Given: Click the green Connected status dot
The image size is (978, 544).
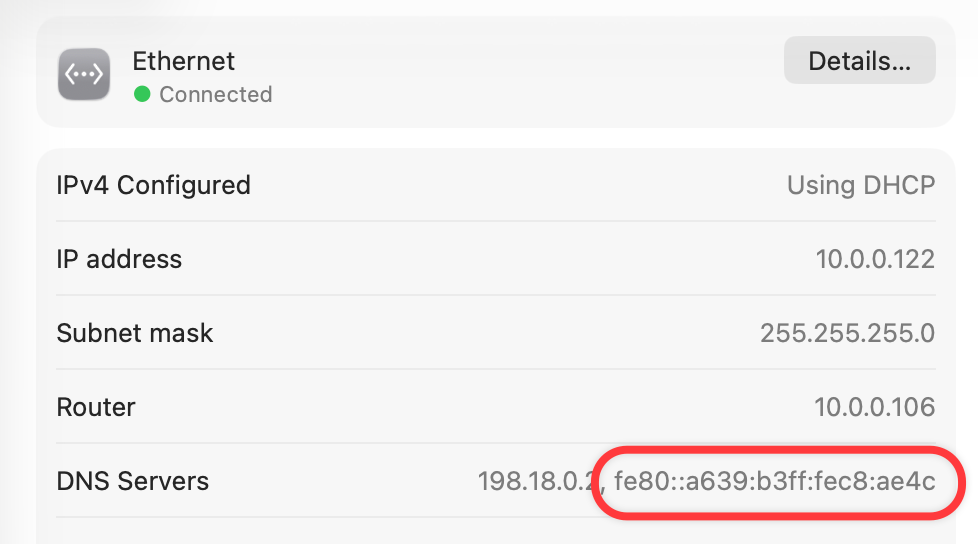Looking at the screenshot, I should click(x=142, y=94).
